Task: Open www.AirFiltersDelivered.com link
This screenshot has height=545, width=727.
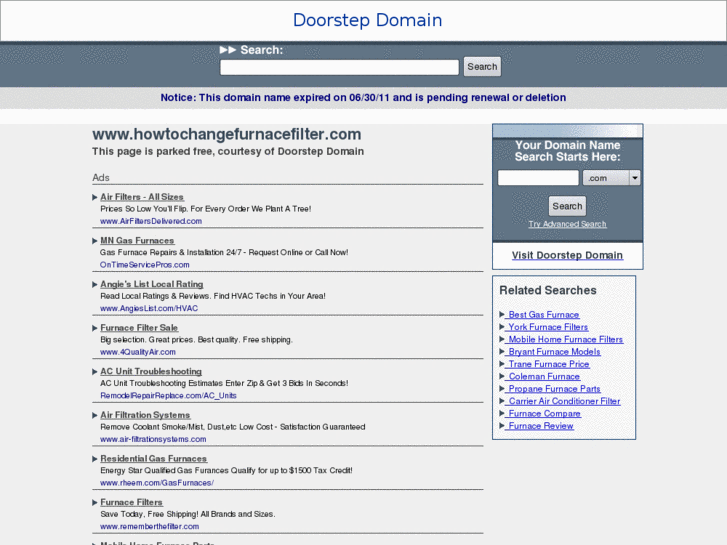Action: tap(151, 221)
